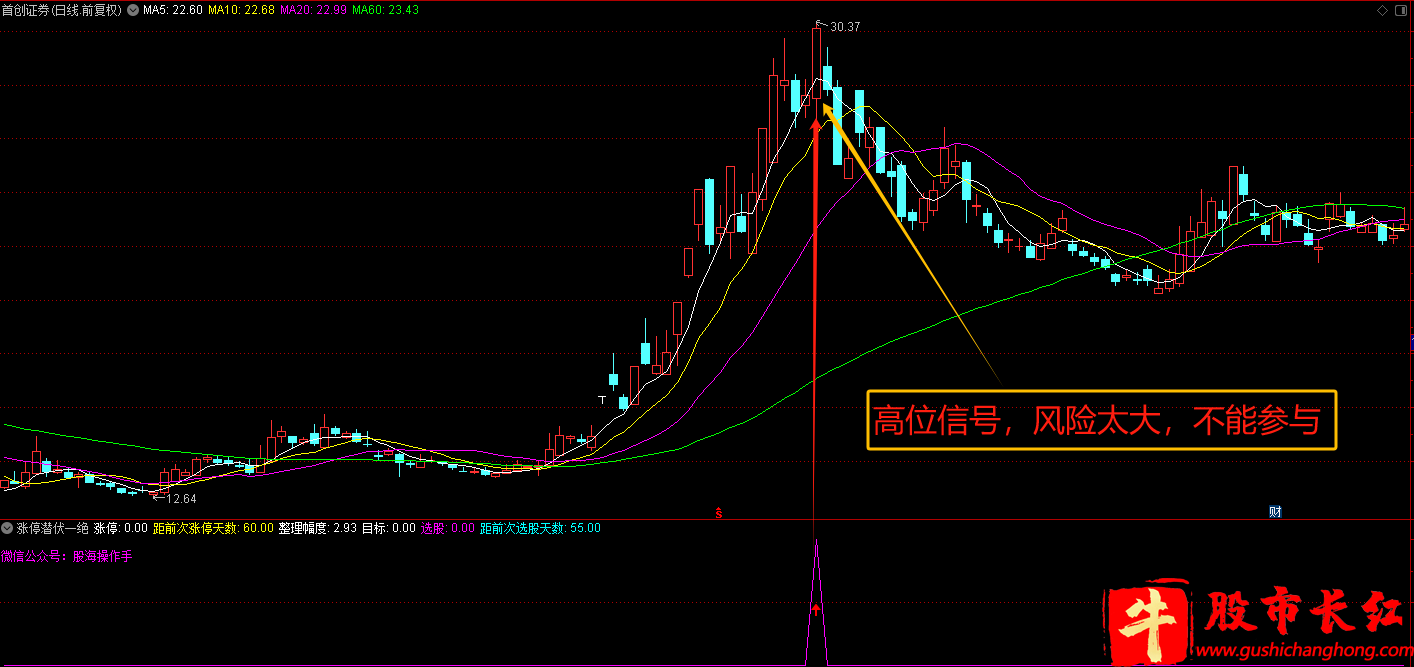1414x667 pixels.
Task: Click 选股: 0.00 value
Action: [x=447, y=527]
